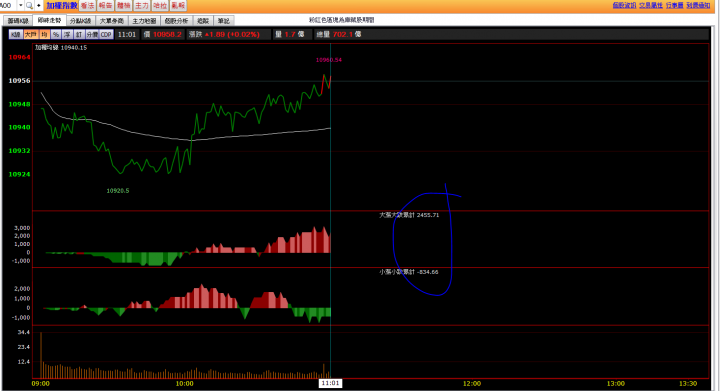Toggle the 浮 option button
720x391 pixels.
(68, 34)
